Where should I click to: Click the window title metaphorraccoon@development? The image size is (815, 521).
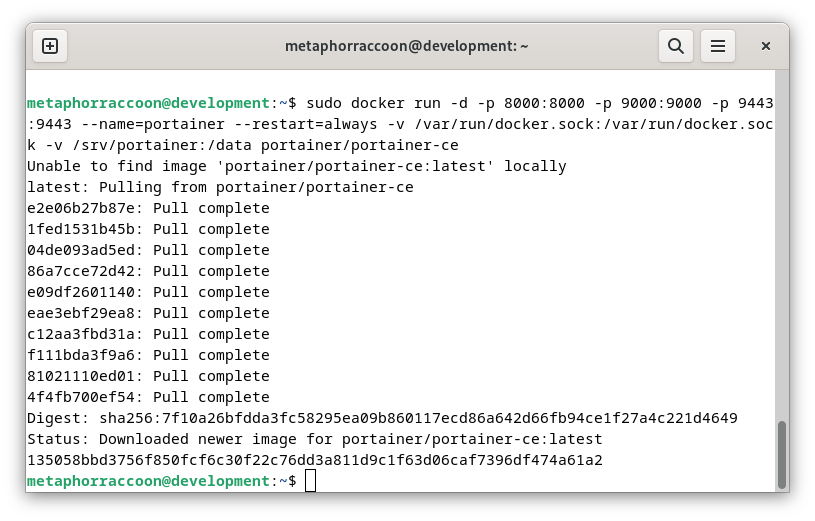[406, 46]
